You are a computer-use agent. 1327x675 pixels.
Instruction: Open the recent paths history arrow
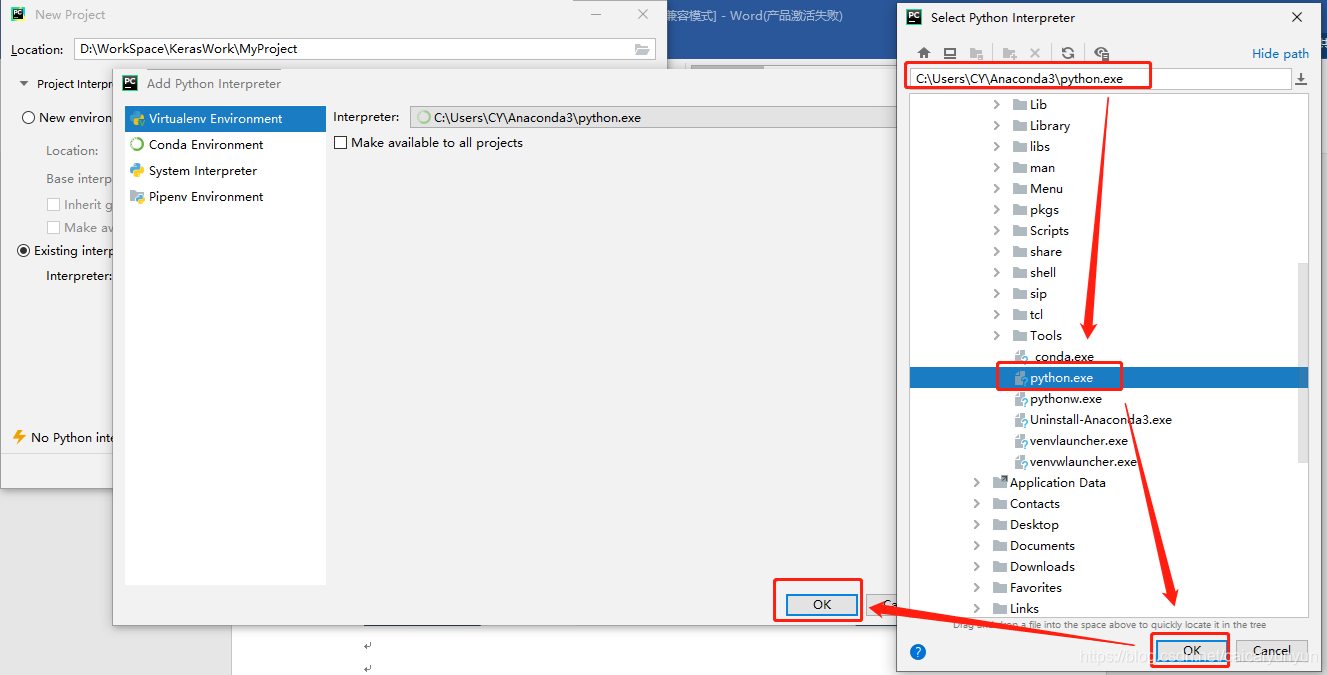(1301, 79)
